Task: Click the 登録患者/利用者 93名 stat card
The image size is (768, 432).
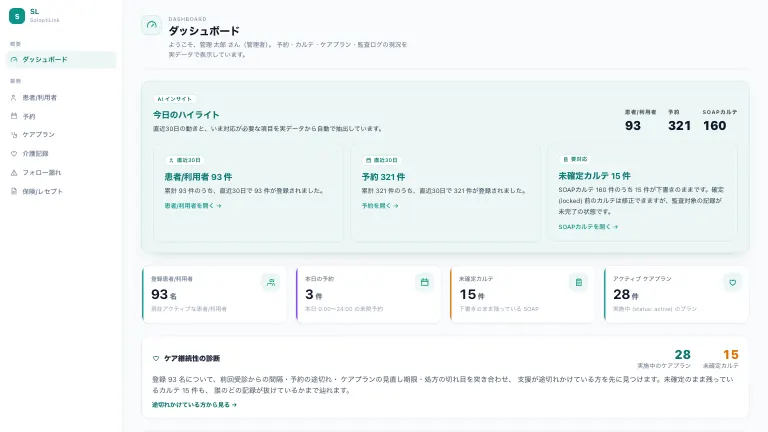Action: pos(215,294)
